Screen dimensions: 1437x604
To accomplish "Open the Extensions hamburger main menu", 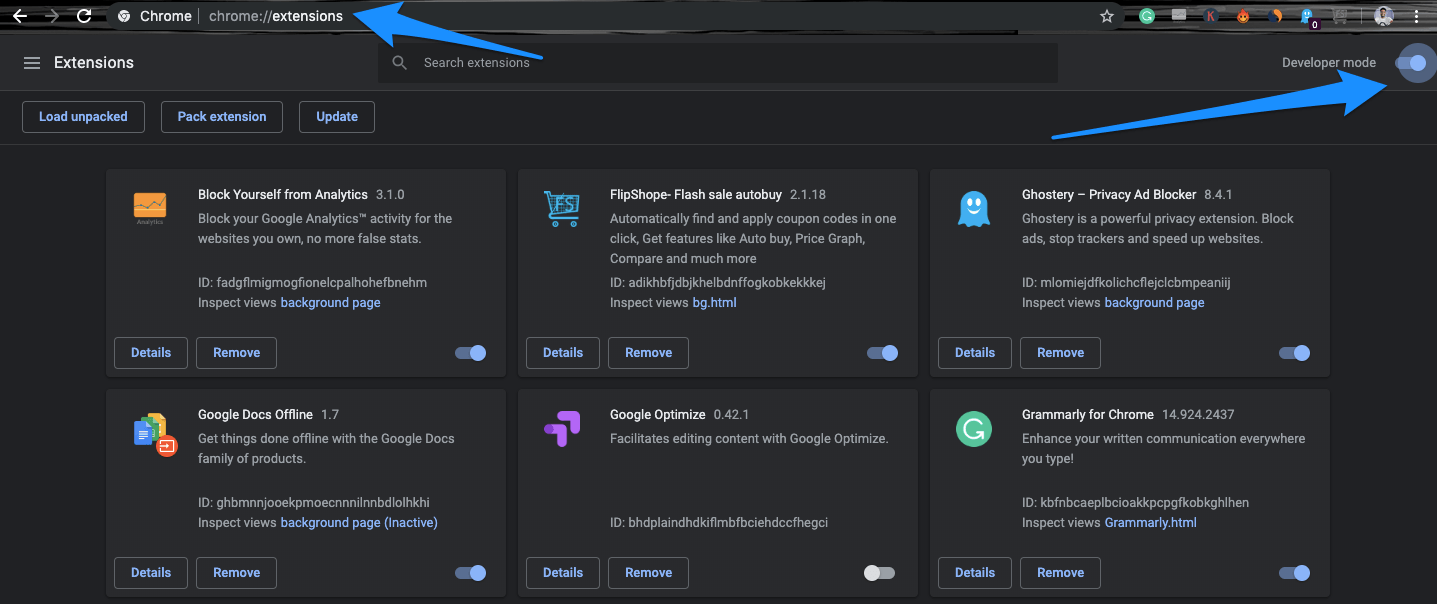I will tap(32, 63).
